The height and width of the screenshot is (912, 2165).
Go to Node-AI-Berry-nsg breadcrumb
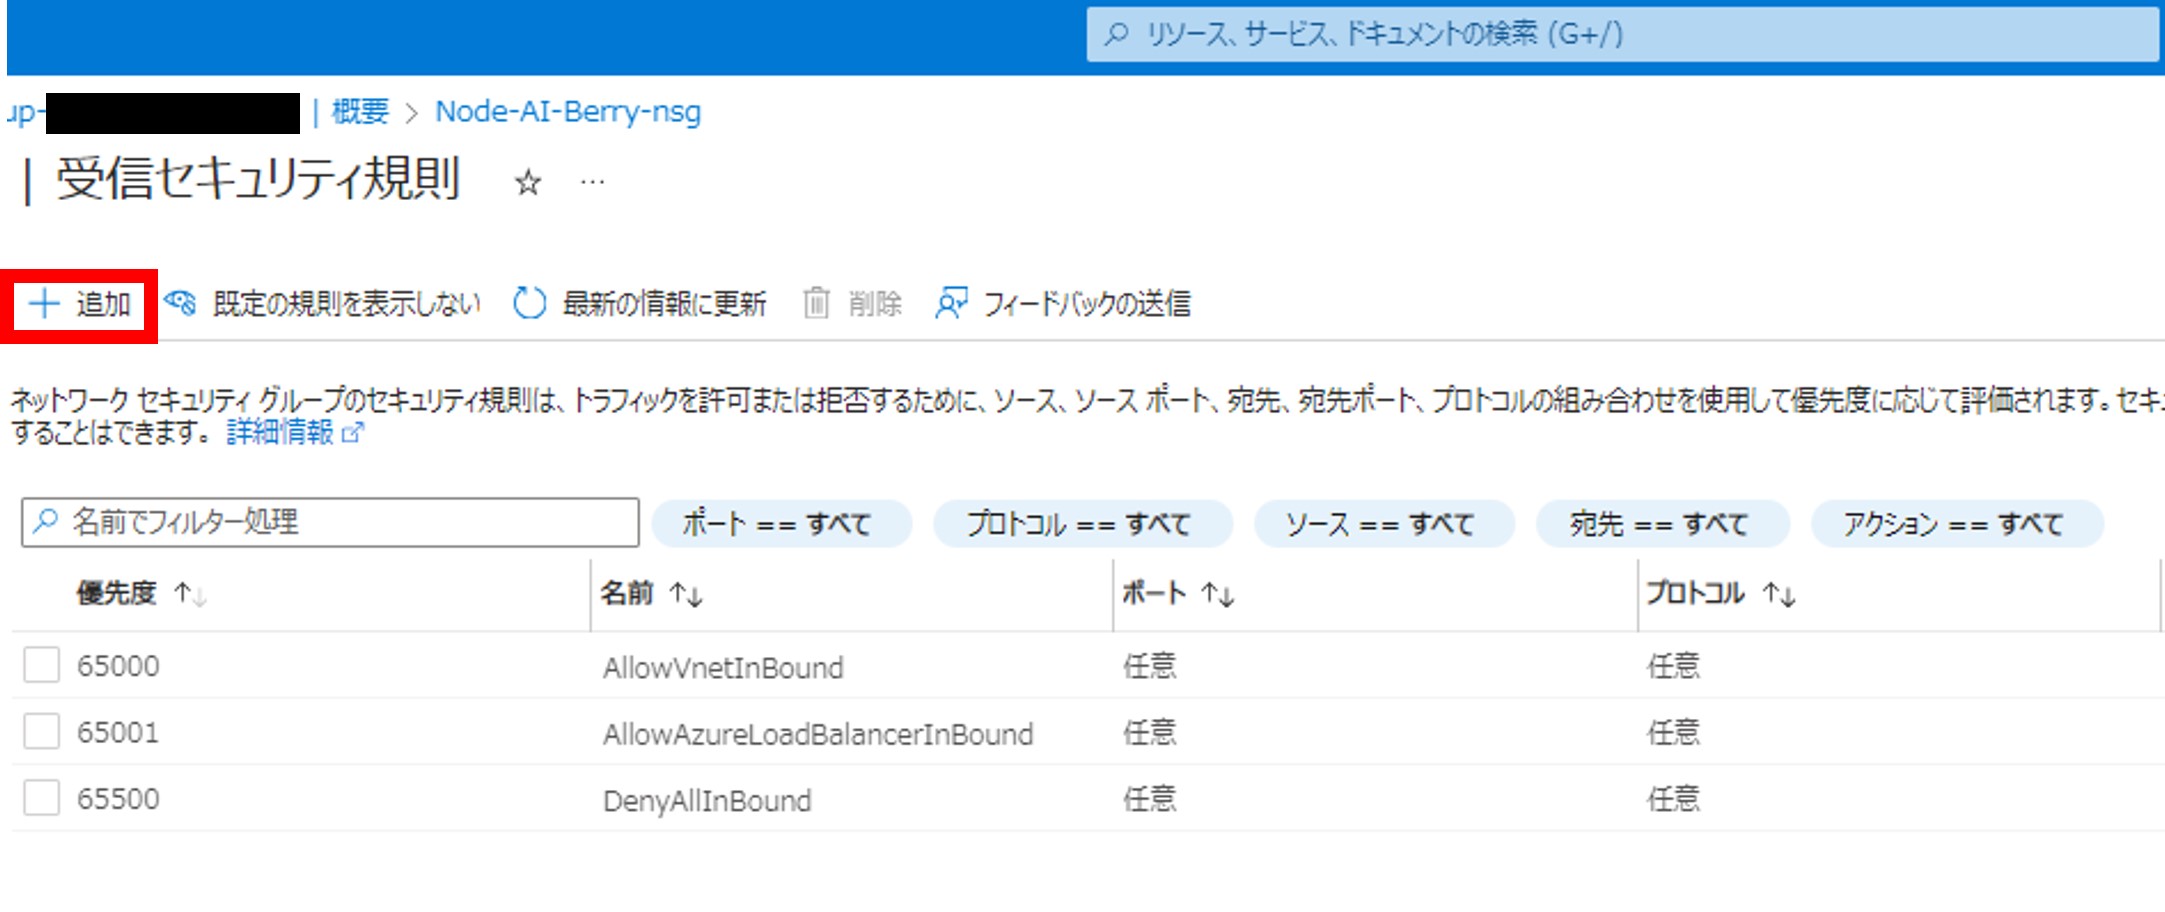568,111
